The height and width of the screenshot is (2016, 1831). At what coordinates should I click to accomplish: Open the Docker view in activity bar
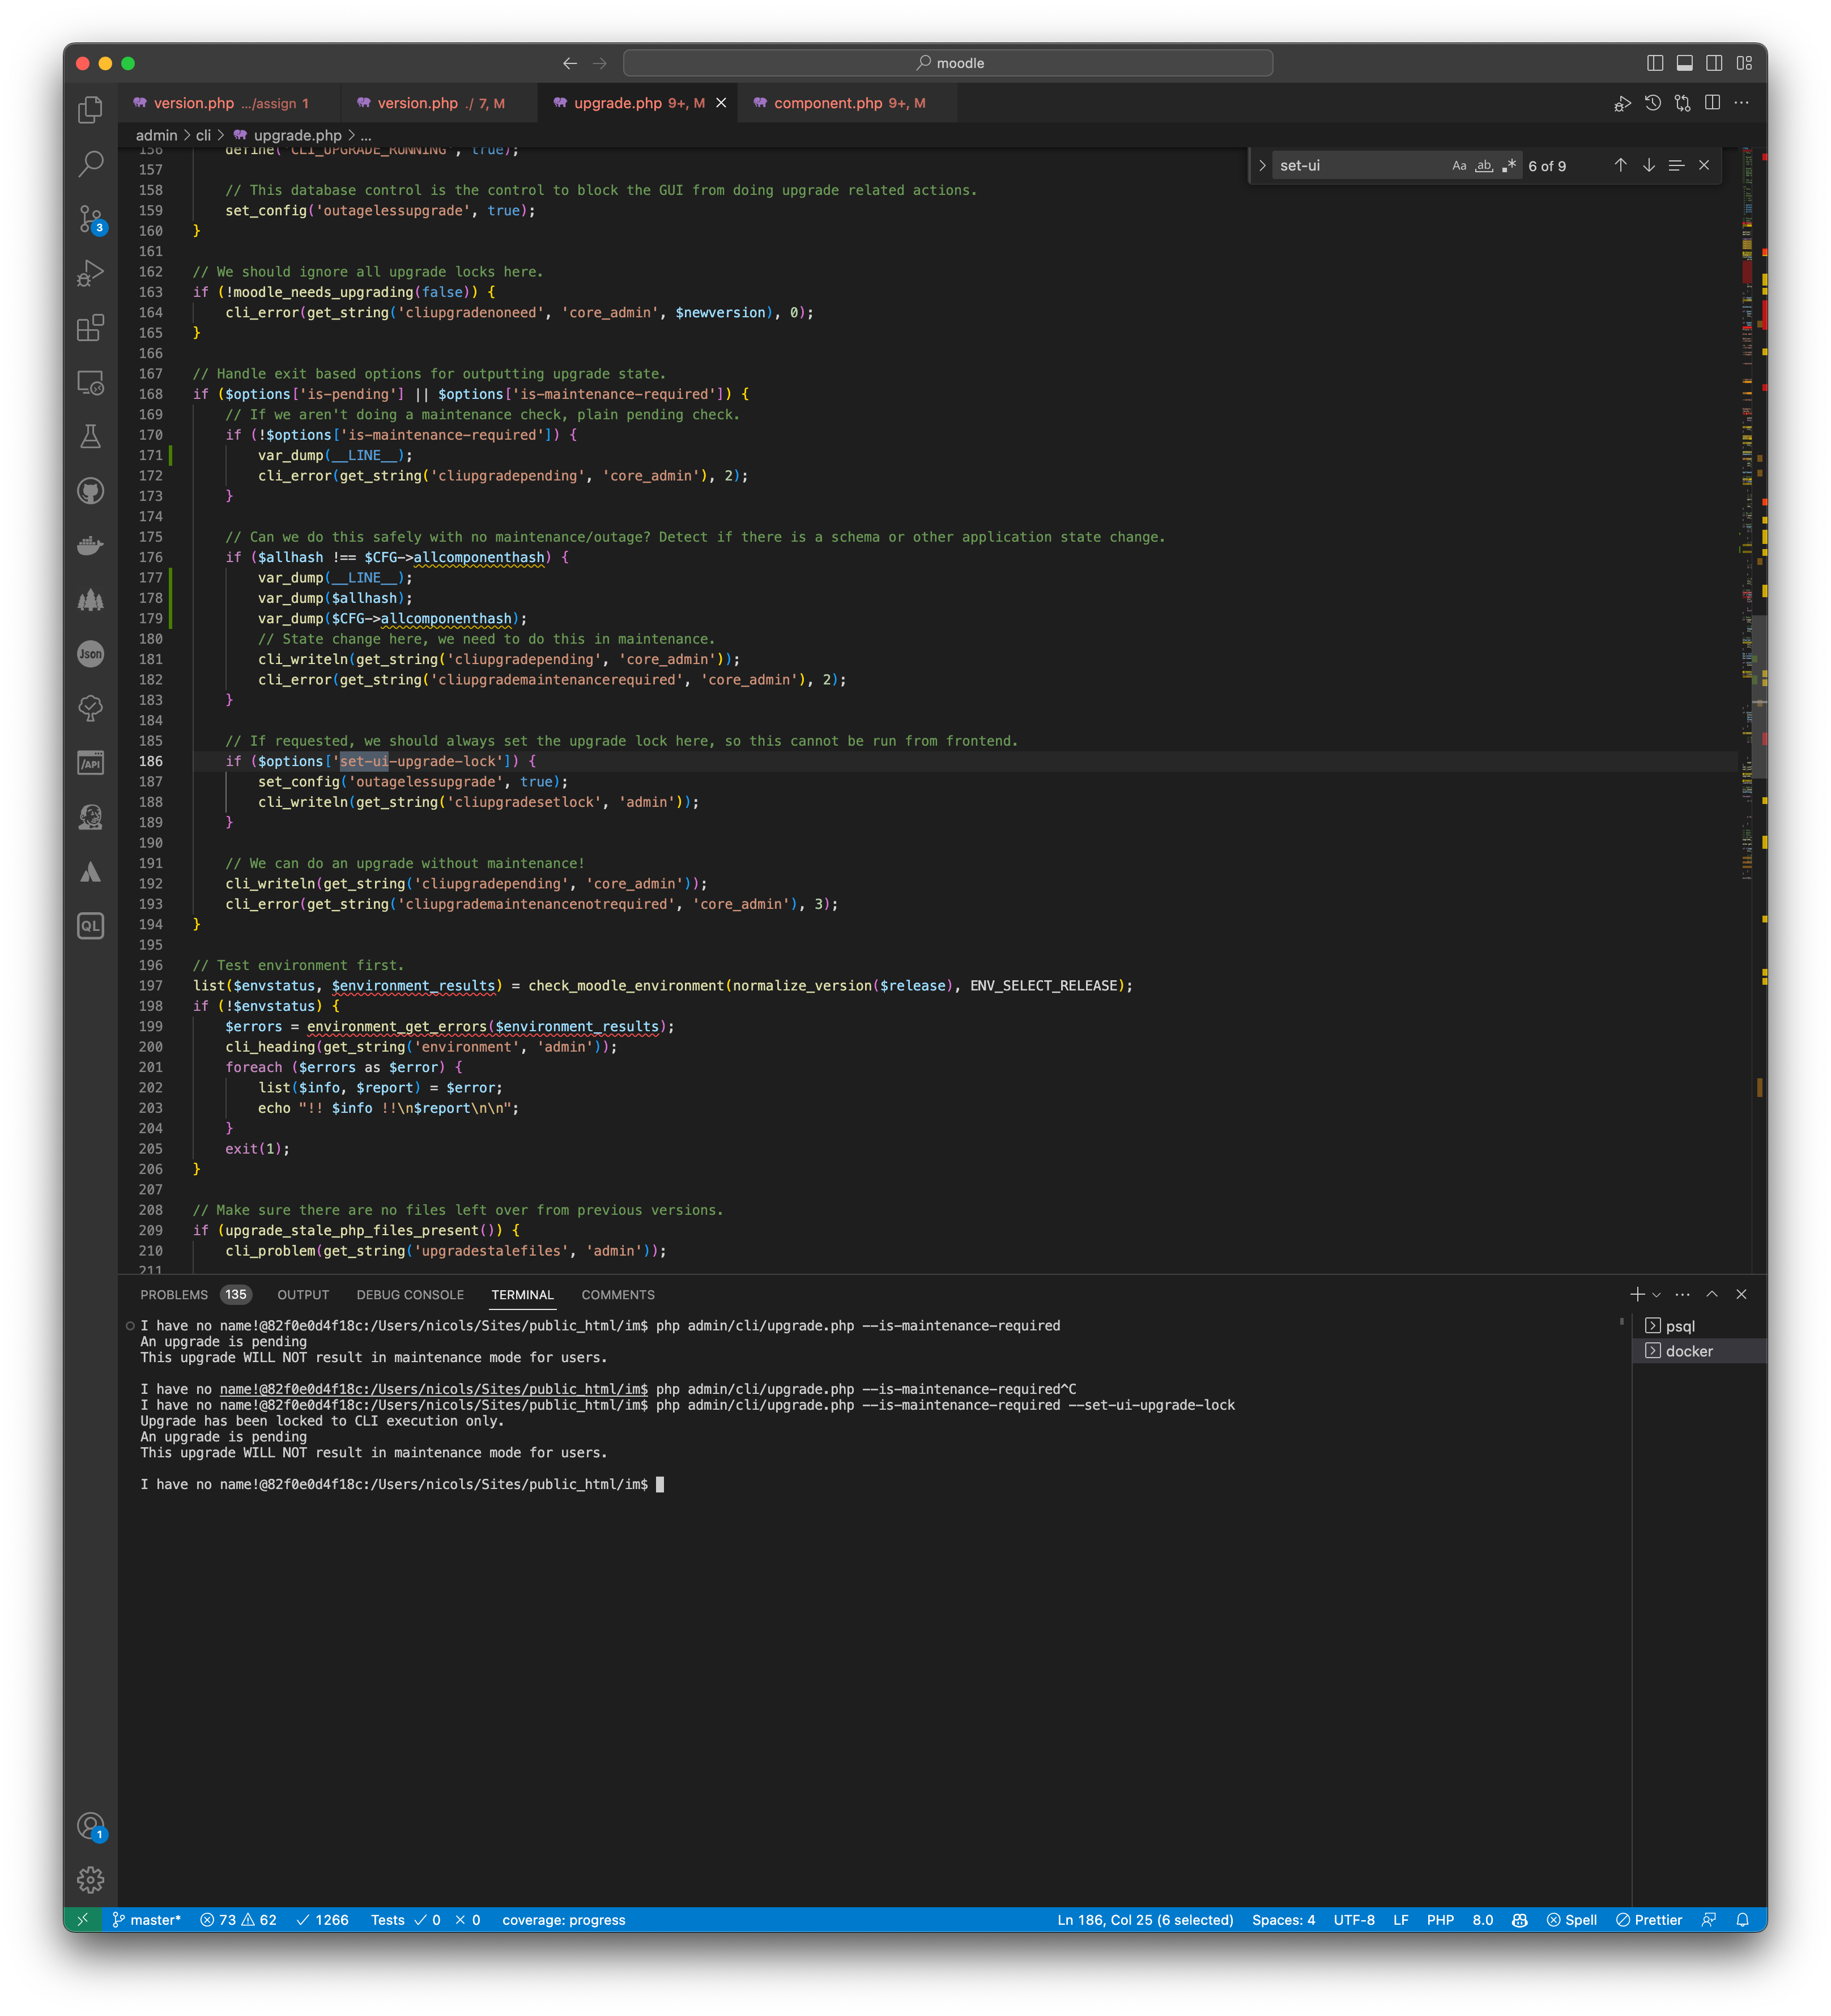[x=90, y=545]
